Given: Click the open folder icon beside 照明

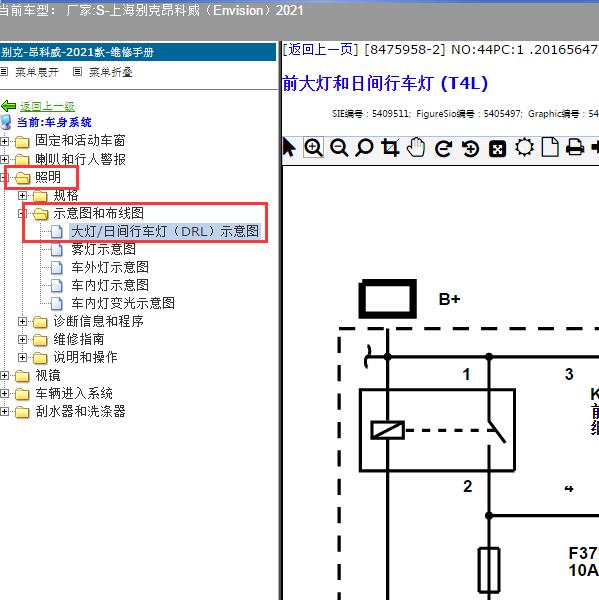Looking at the screenshot, I should coord(23,178).
